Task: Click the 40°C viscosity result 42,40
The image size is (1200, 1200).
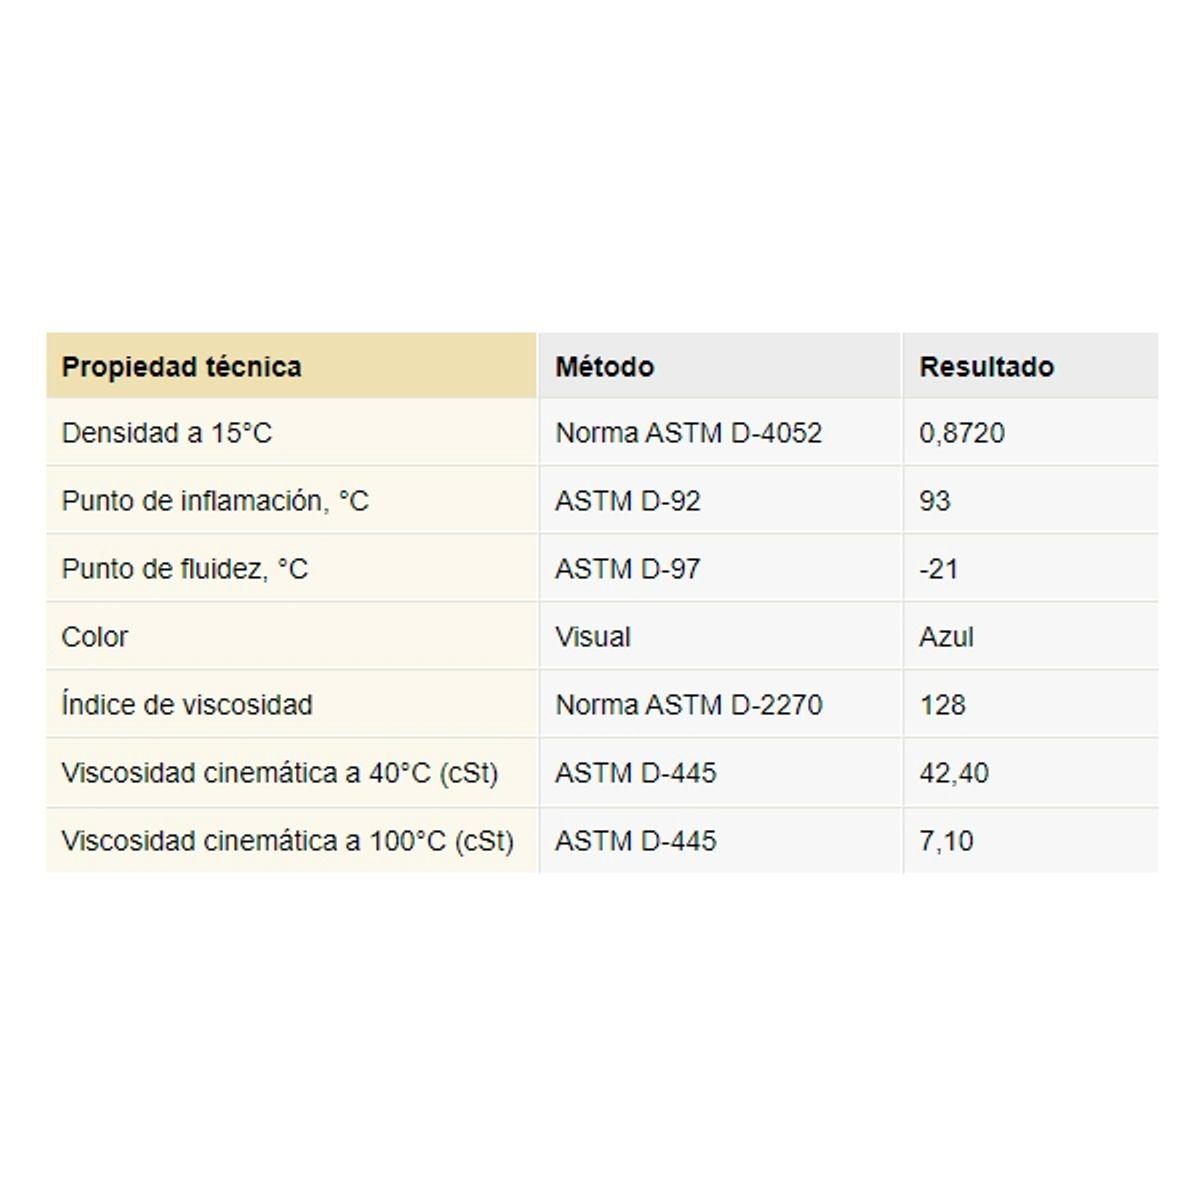Action: 953,773
